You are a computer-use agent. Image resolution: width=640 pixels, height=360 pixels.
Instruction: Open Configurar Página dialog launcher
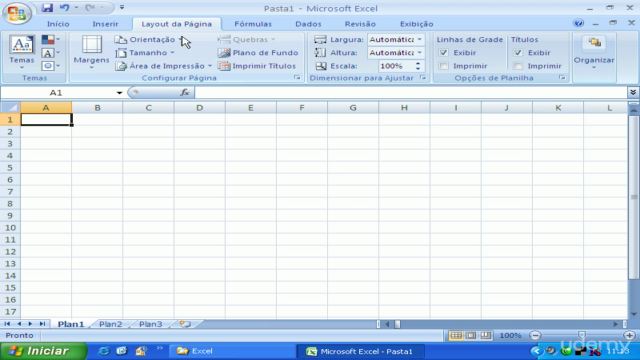(x=297, y=78)
